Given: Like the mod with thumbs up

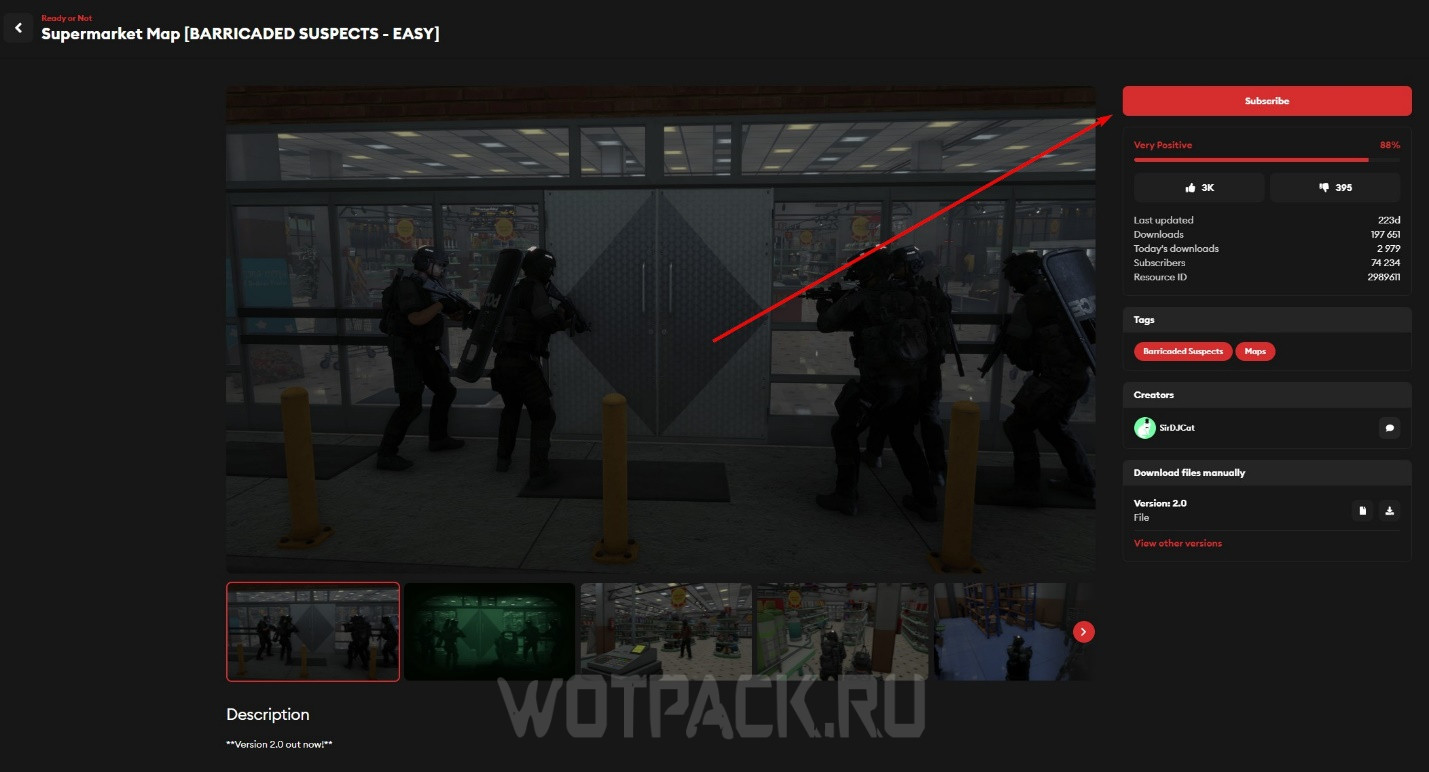Looking at the screenshot, I should pos(1199,187).
